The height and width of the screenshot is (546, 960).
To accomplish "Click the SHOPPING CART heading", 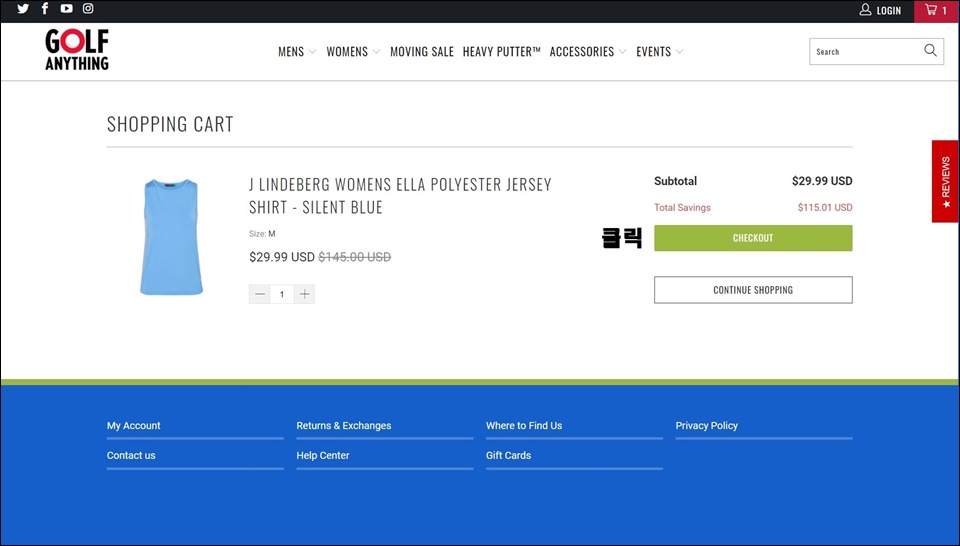I will coord(170,124).
